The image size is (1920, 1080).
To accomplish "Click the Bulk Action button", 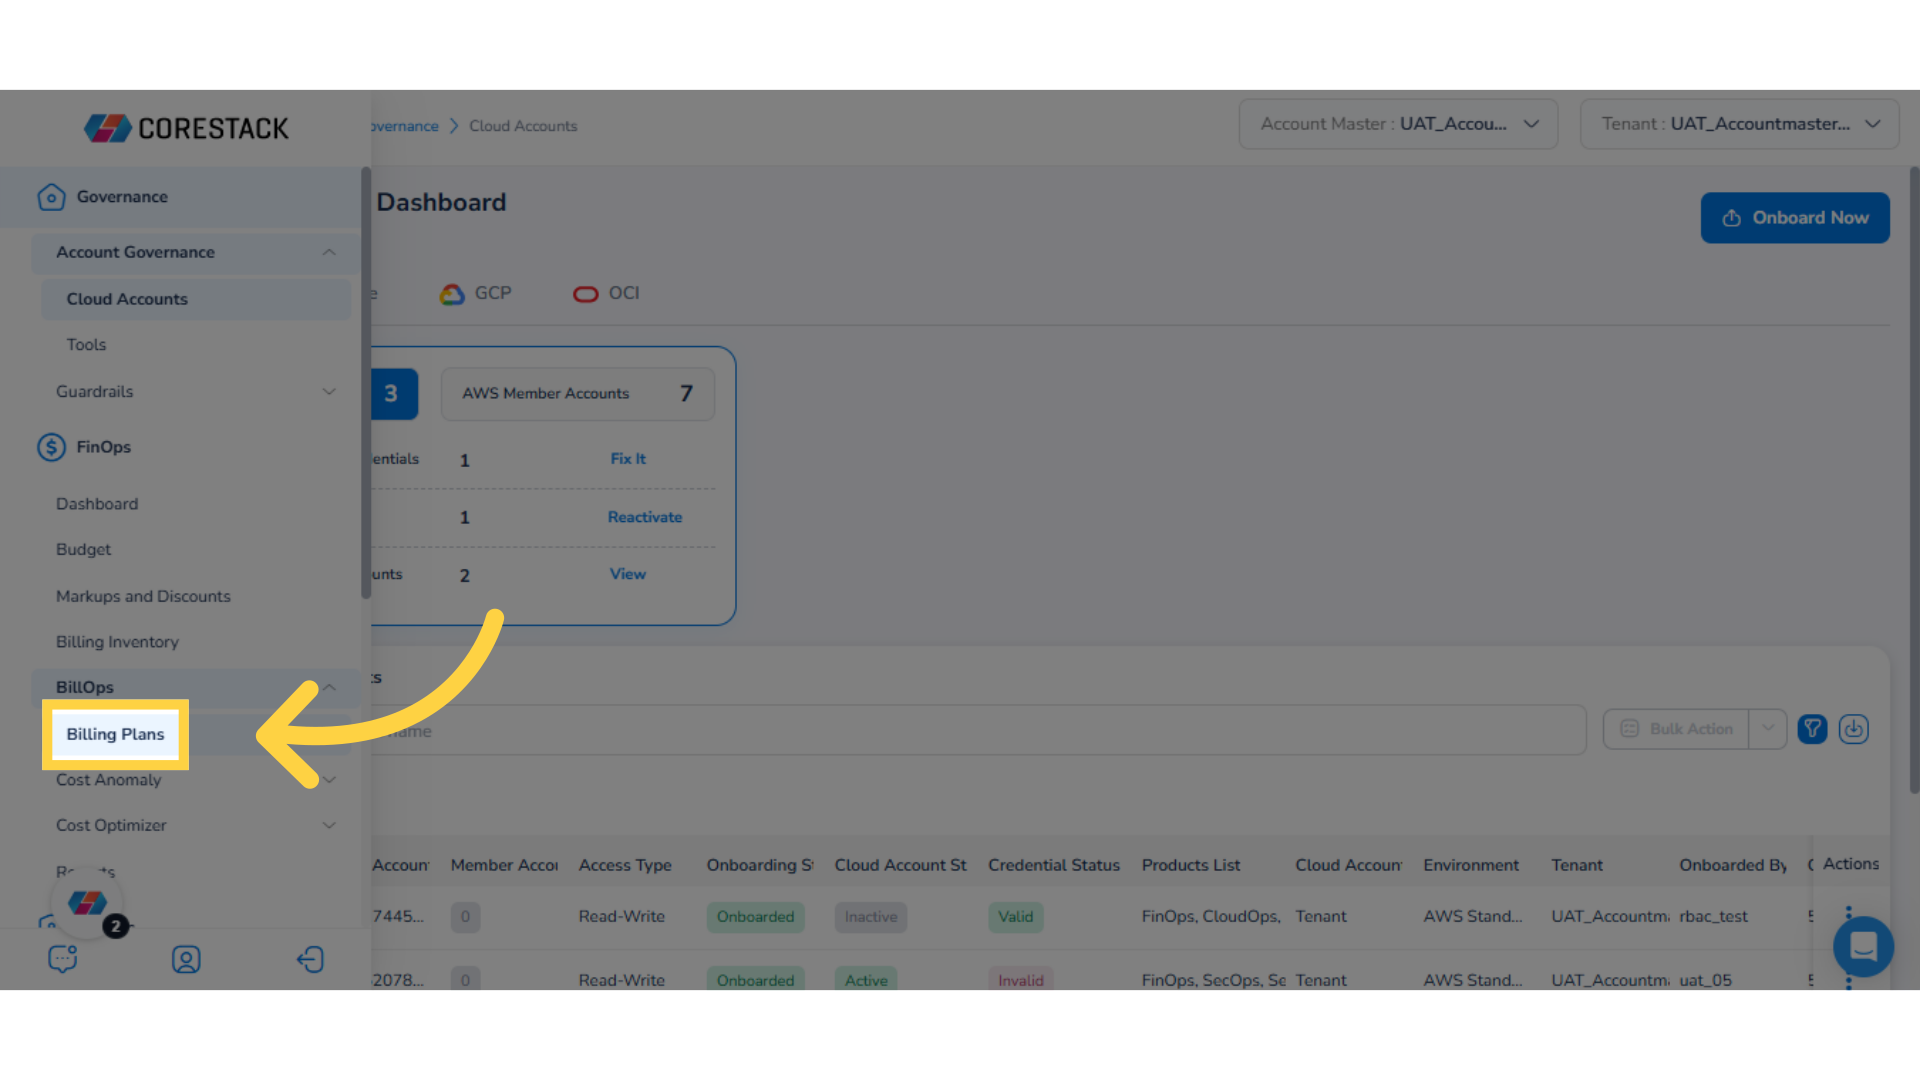I will pos(1676,729).
